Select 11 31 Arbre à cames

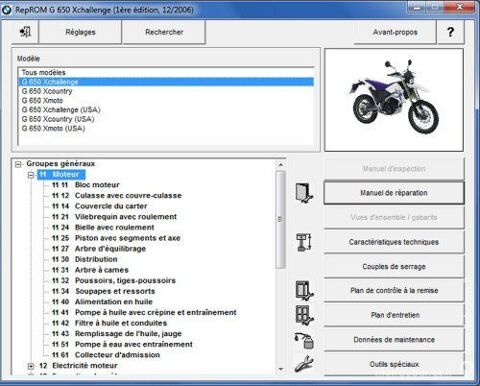(90, 270)
